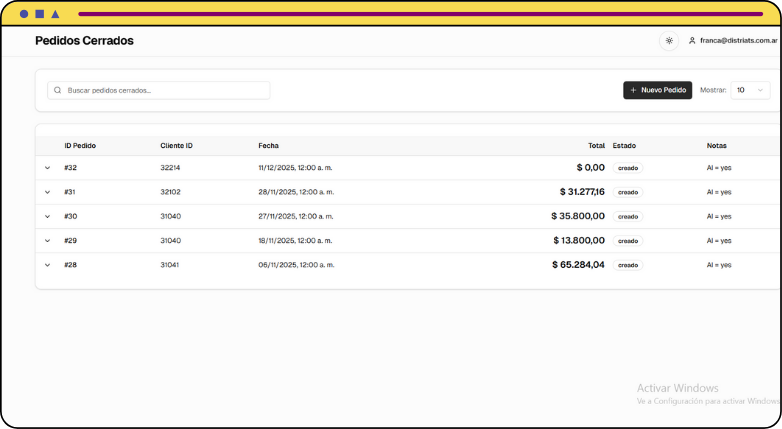Click the franca@distriats.com.ar account email

tap(738, 41)
